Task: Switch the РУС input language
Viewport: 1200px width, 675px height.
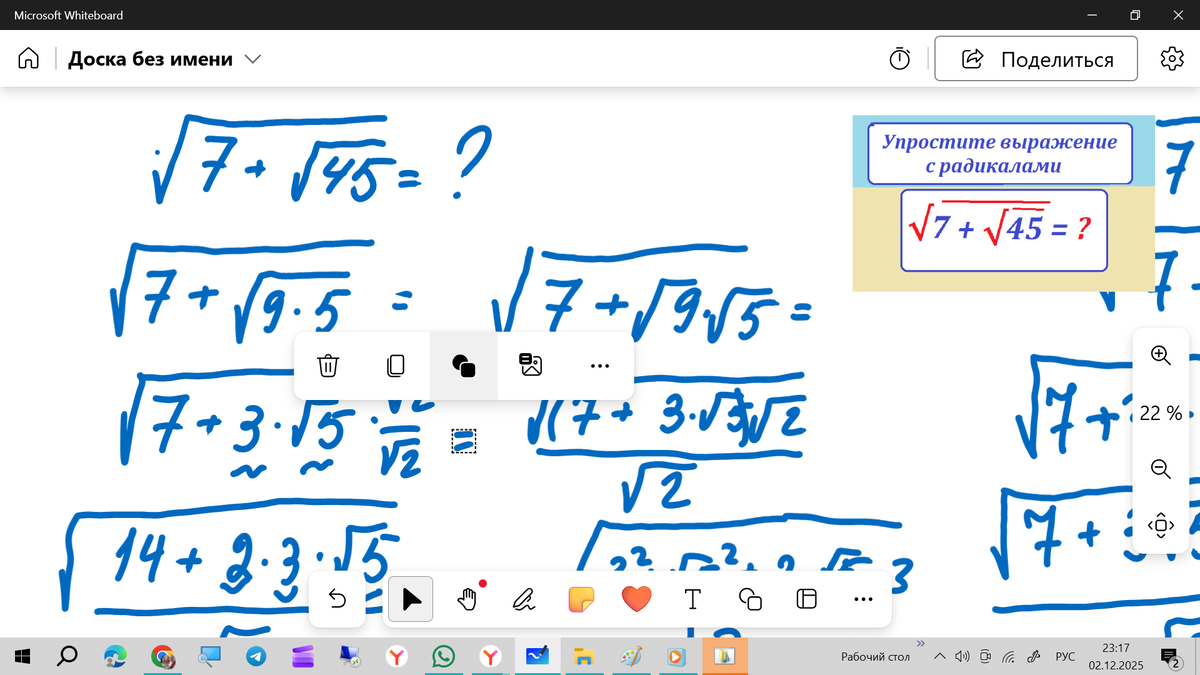Action: click(1066, 657)
